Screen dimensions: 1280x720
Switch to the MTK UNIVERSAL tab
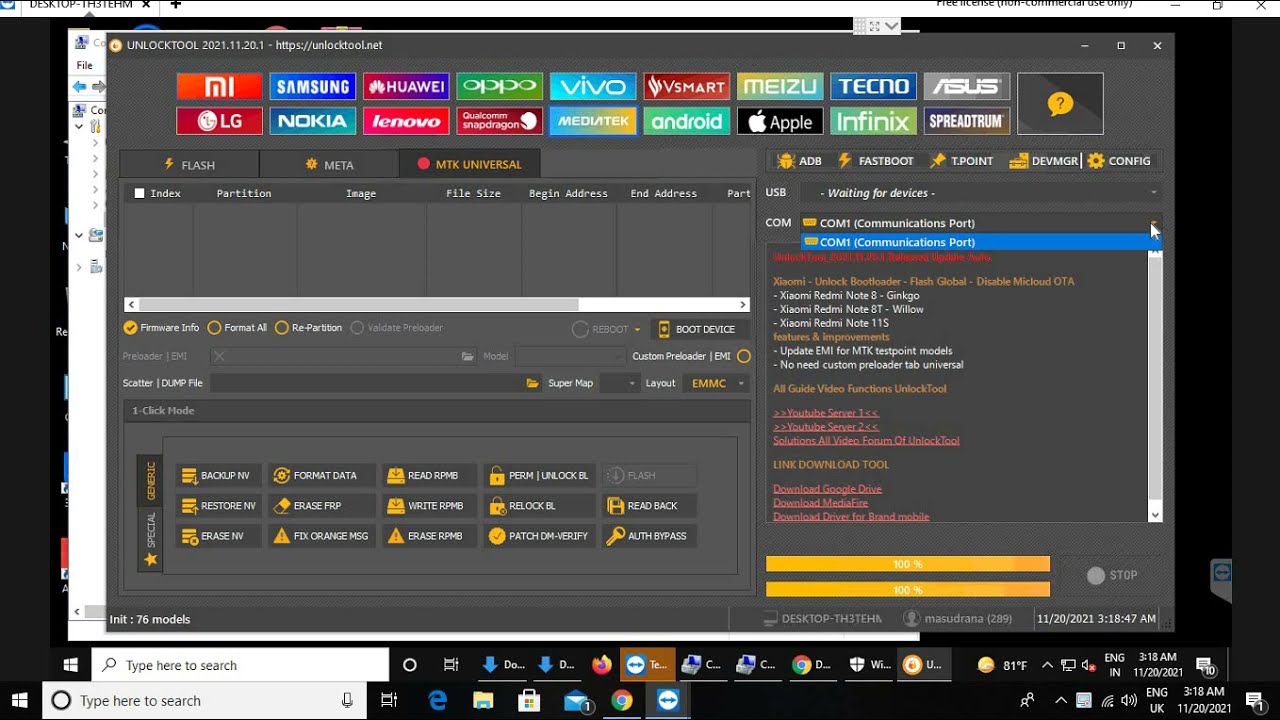(470, 164)
